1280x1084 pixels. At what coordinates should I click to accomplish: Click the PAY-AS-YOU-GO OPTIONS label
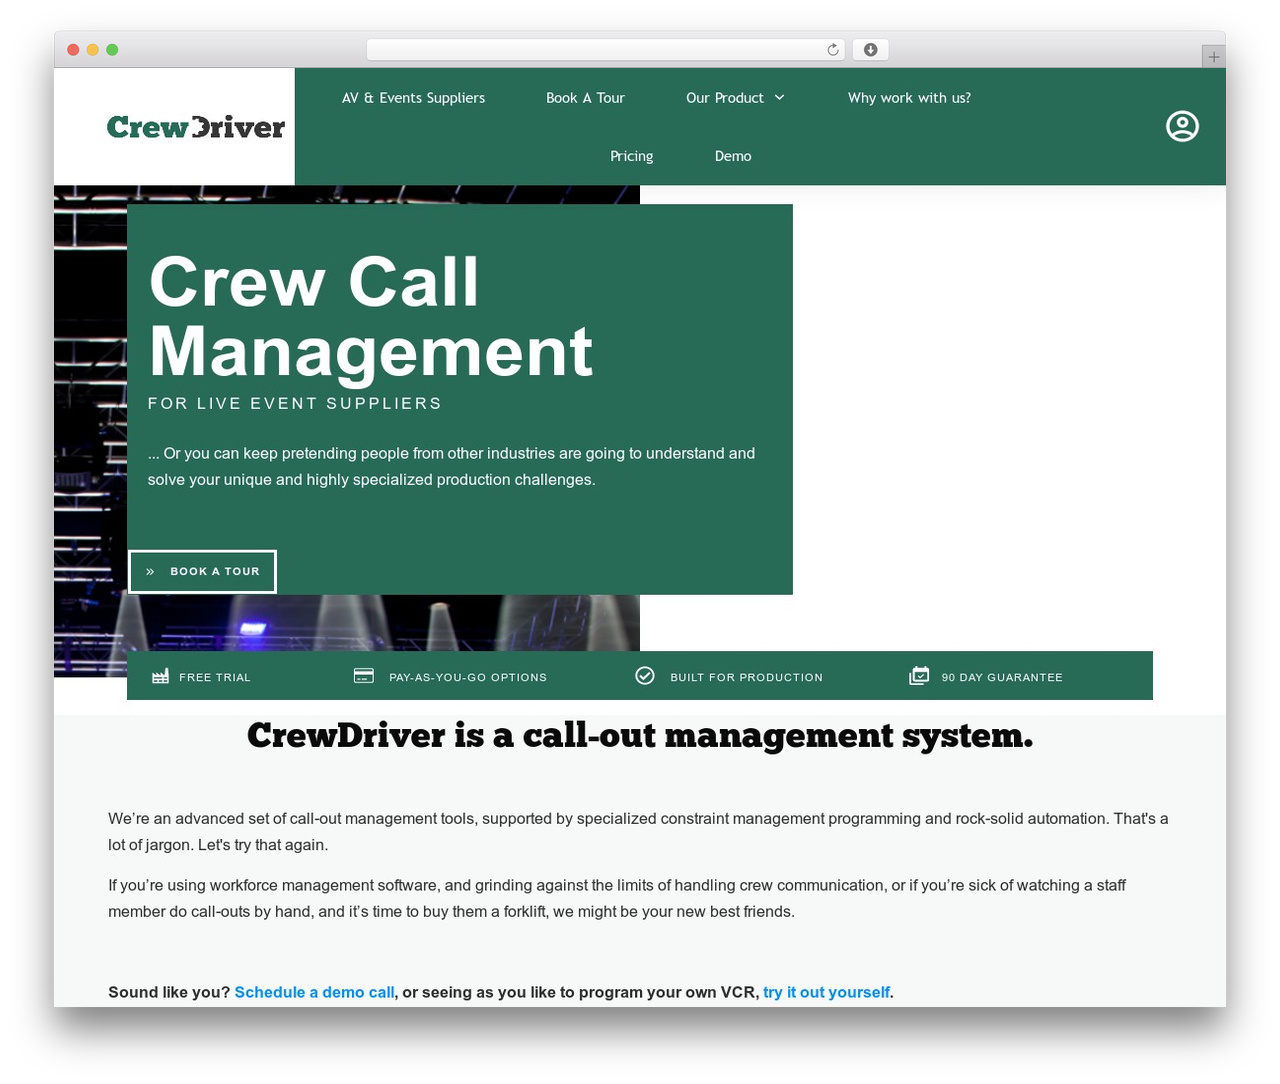pyautogui.click(x=468, y=677)
